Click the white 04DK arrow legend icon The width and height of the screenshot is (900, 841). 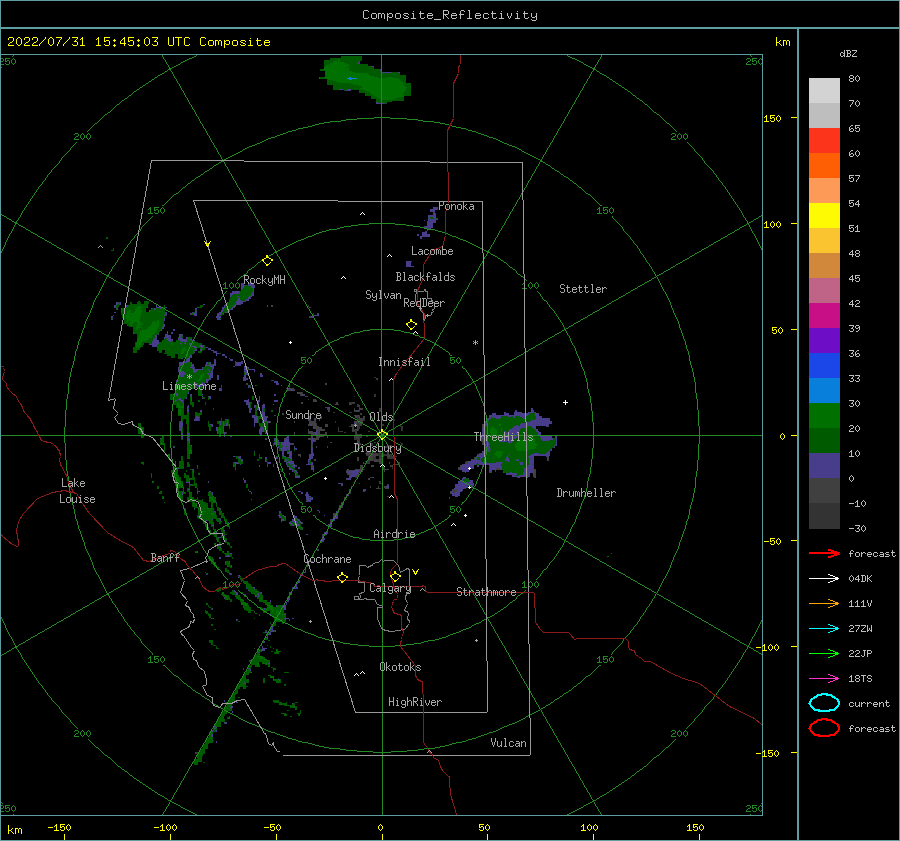[x=824, y=579]
